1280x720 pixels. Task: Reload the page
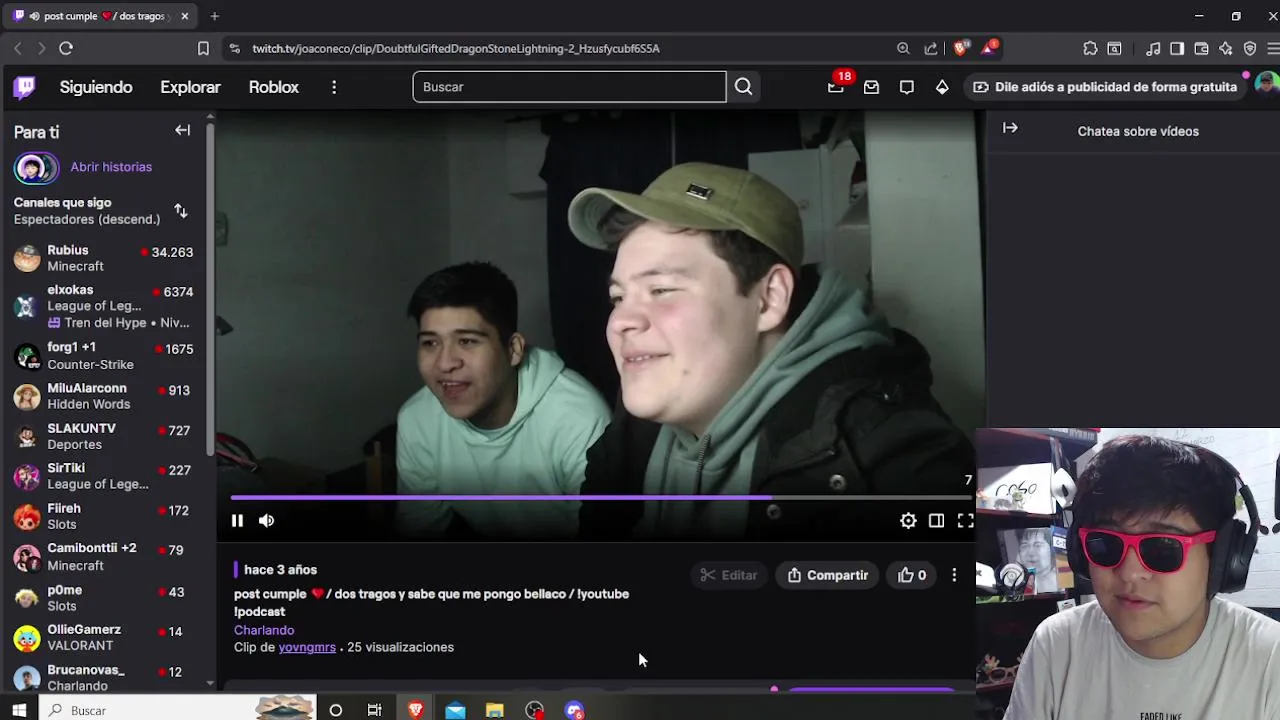point(66,48)
